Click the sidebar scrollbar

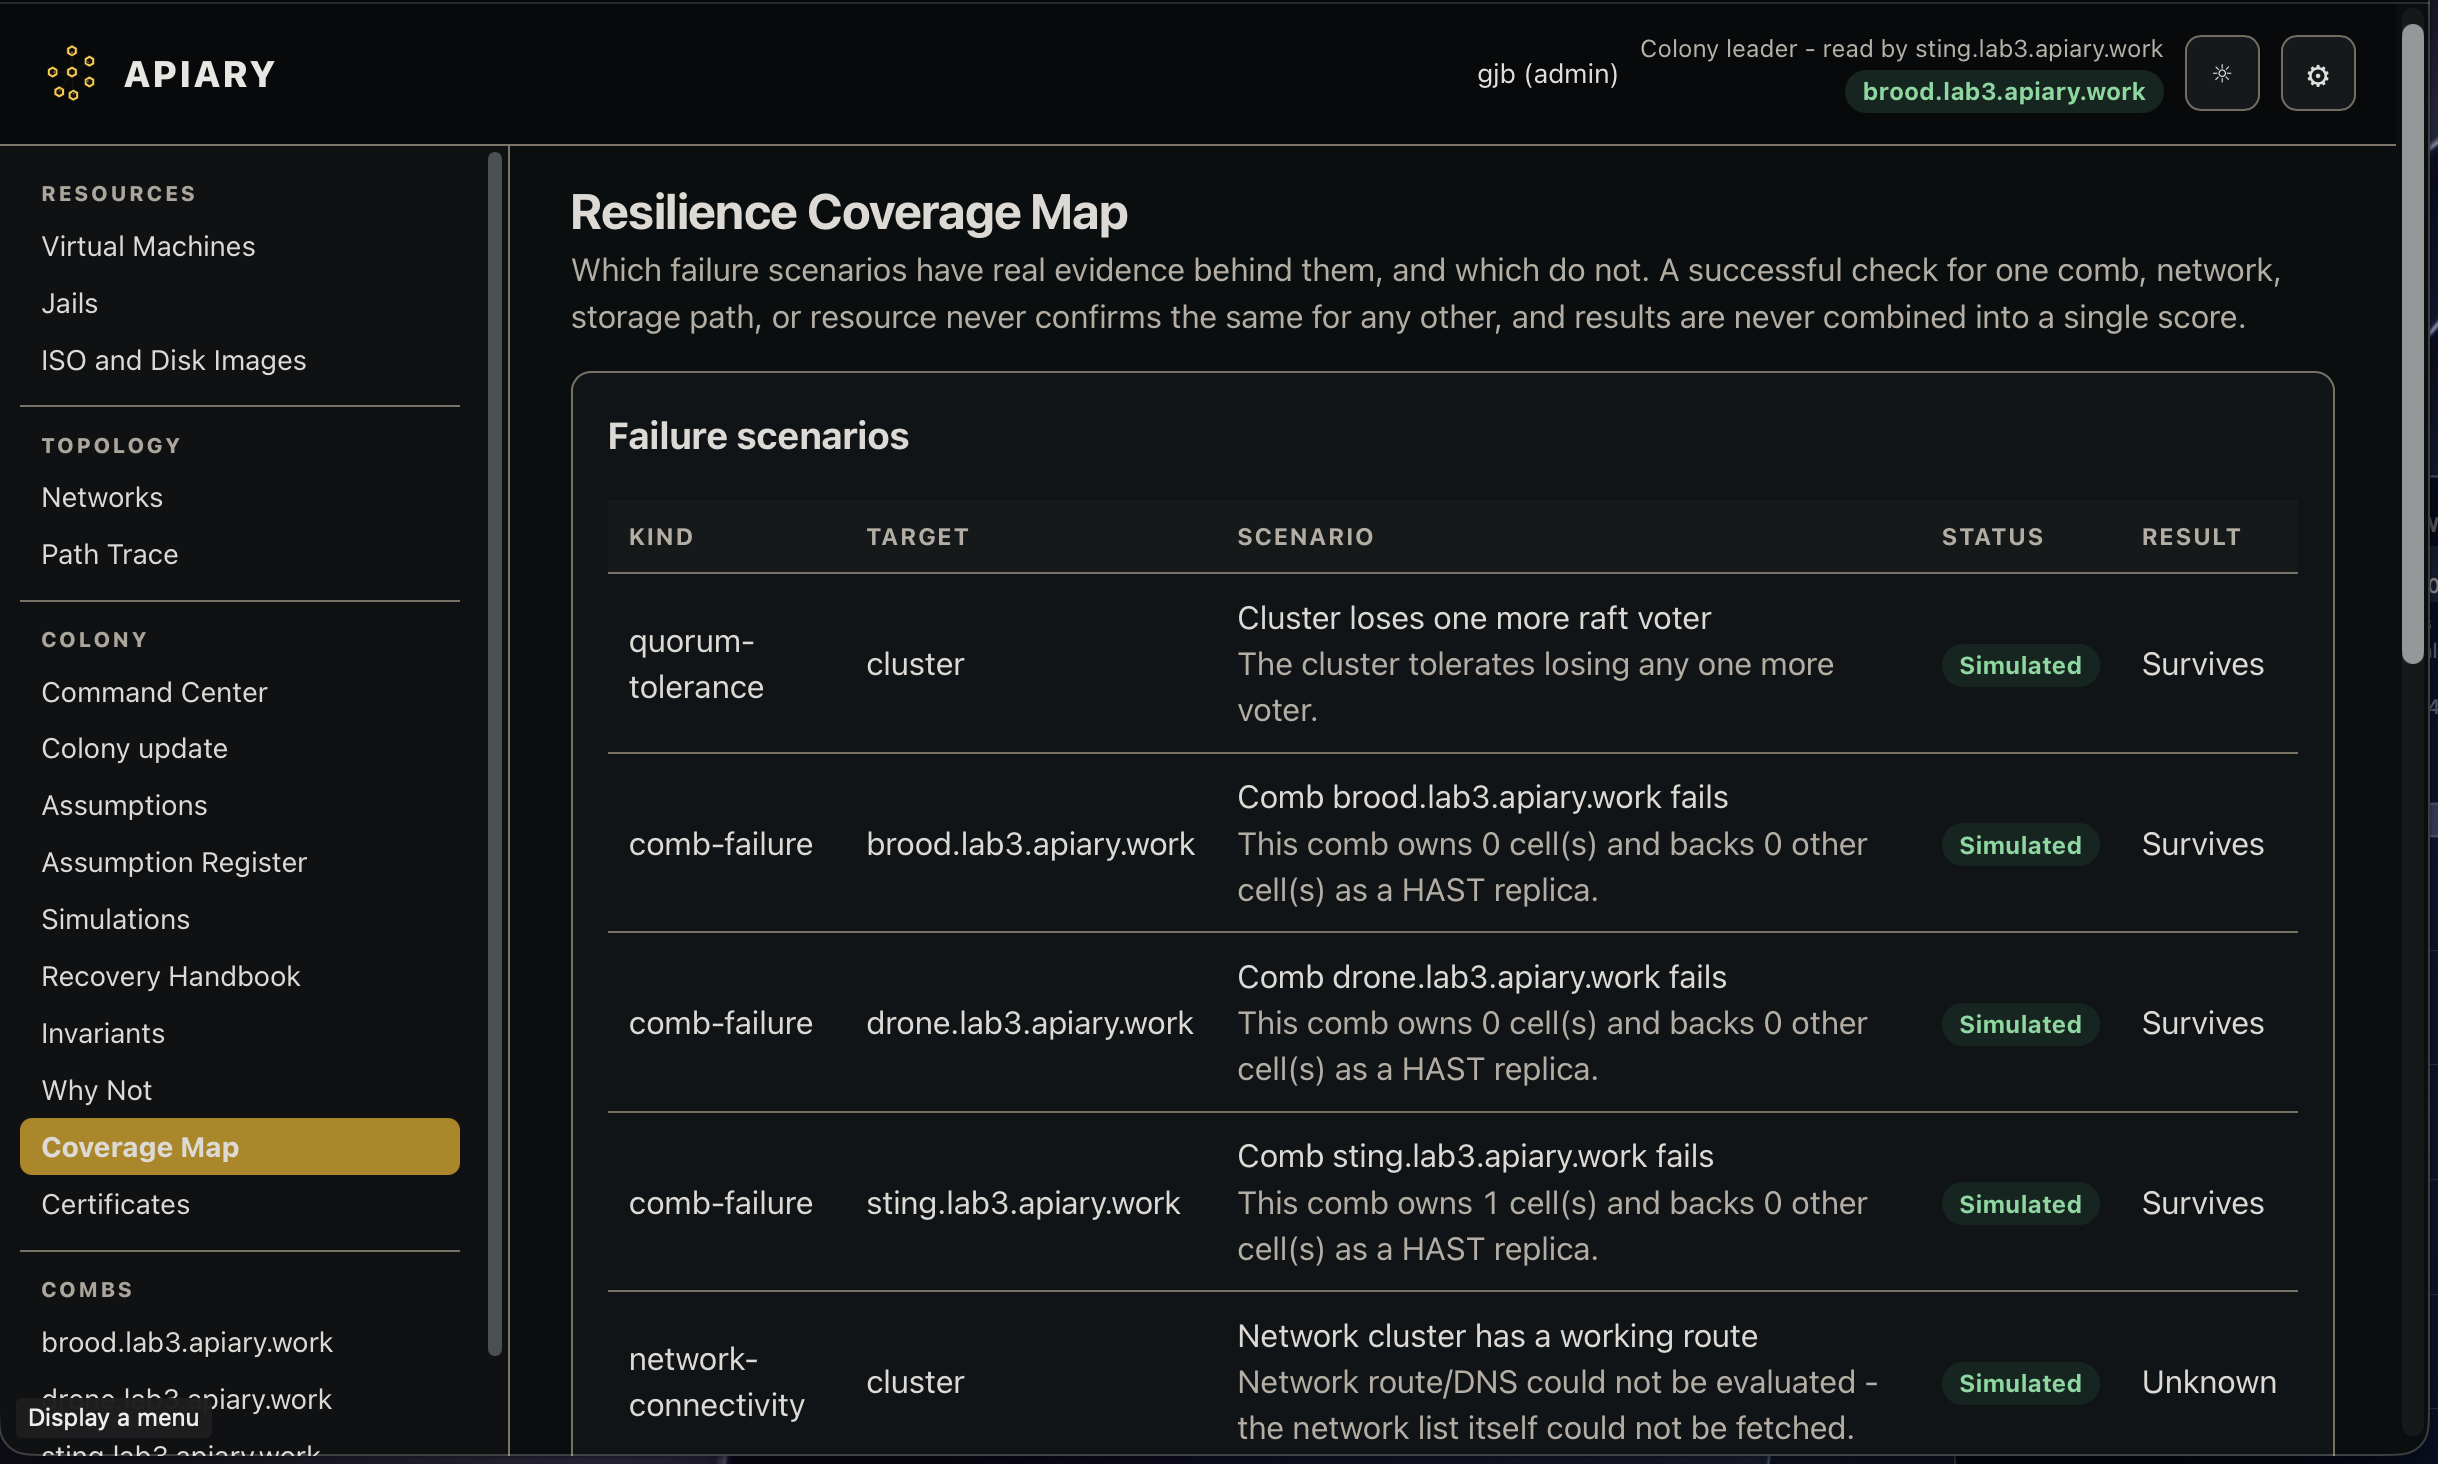(494, 753)
